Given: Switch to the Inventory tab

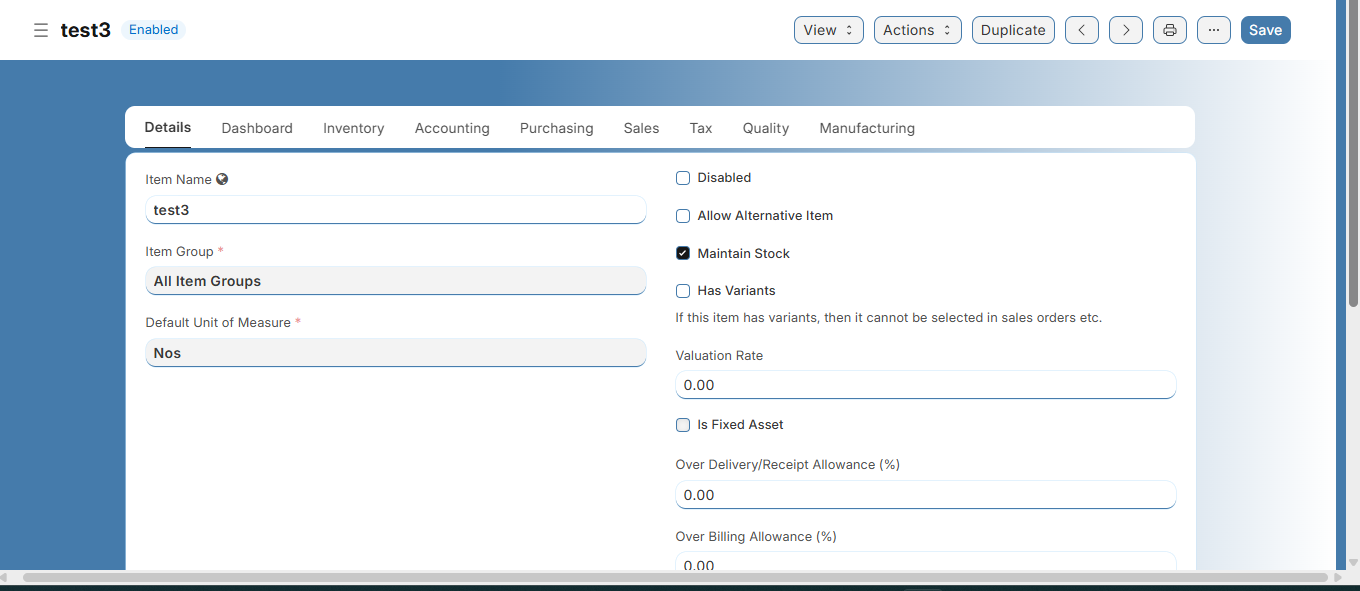Looking at the screenshot, I should (x=353, y=128).
